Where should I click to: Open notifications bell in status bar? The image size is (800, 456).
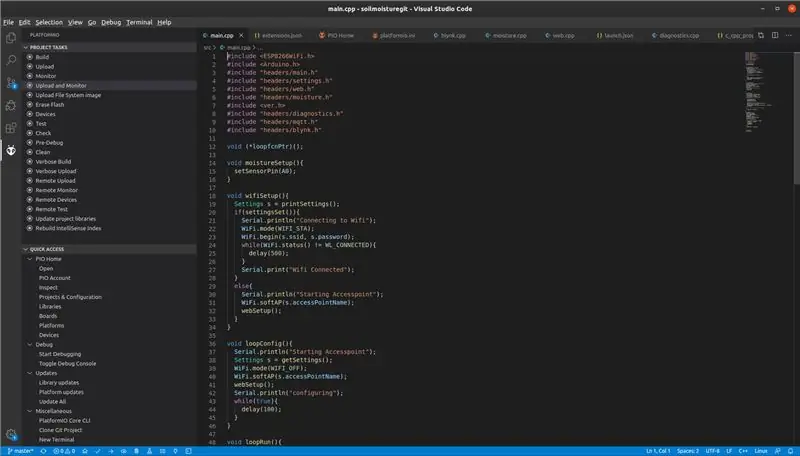point(790,451)
